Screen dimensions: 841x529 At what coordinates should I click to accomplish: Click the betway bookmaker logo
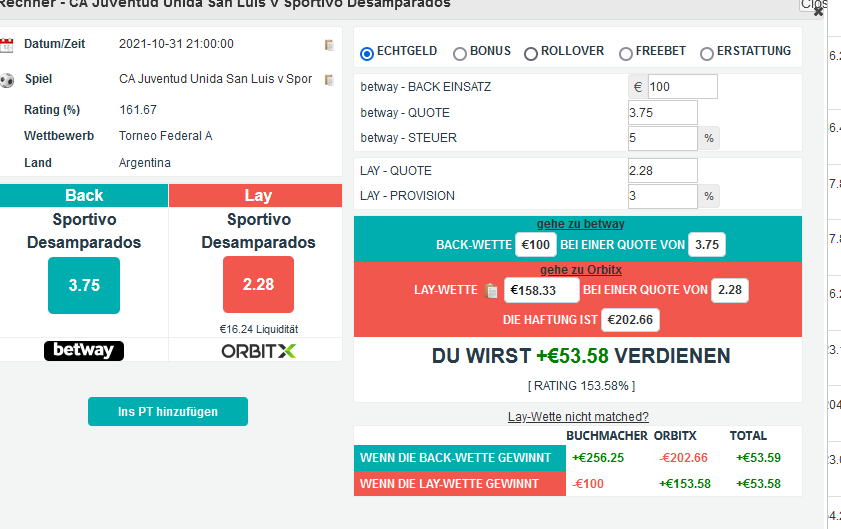click(x=84, y=351)
